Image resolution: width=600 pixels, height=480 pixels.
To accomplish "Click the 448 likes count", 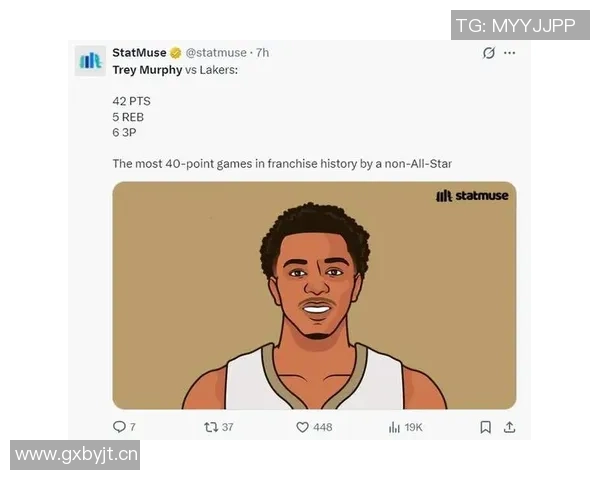I will click(x=323, y=427).
